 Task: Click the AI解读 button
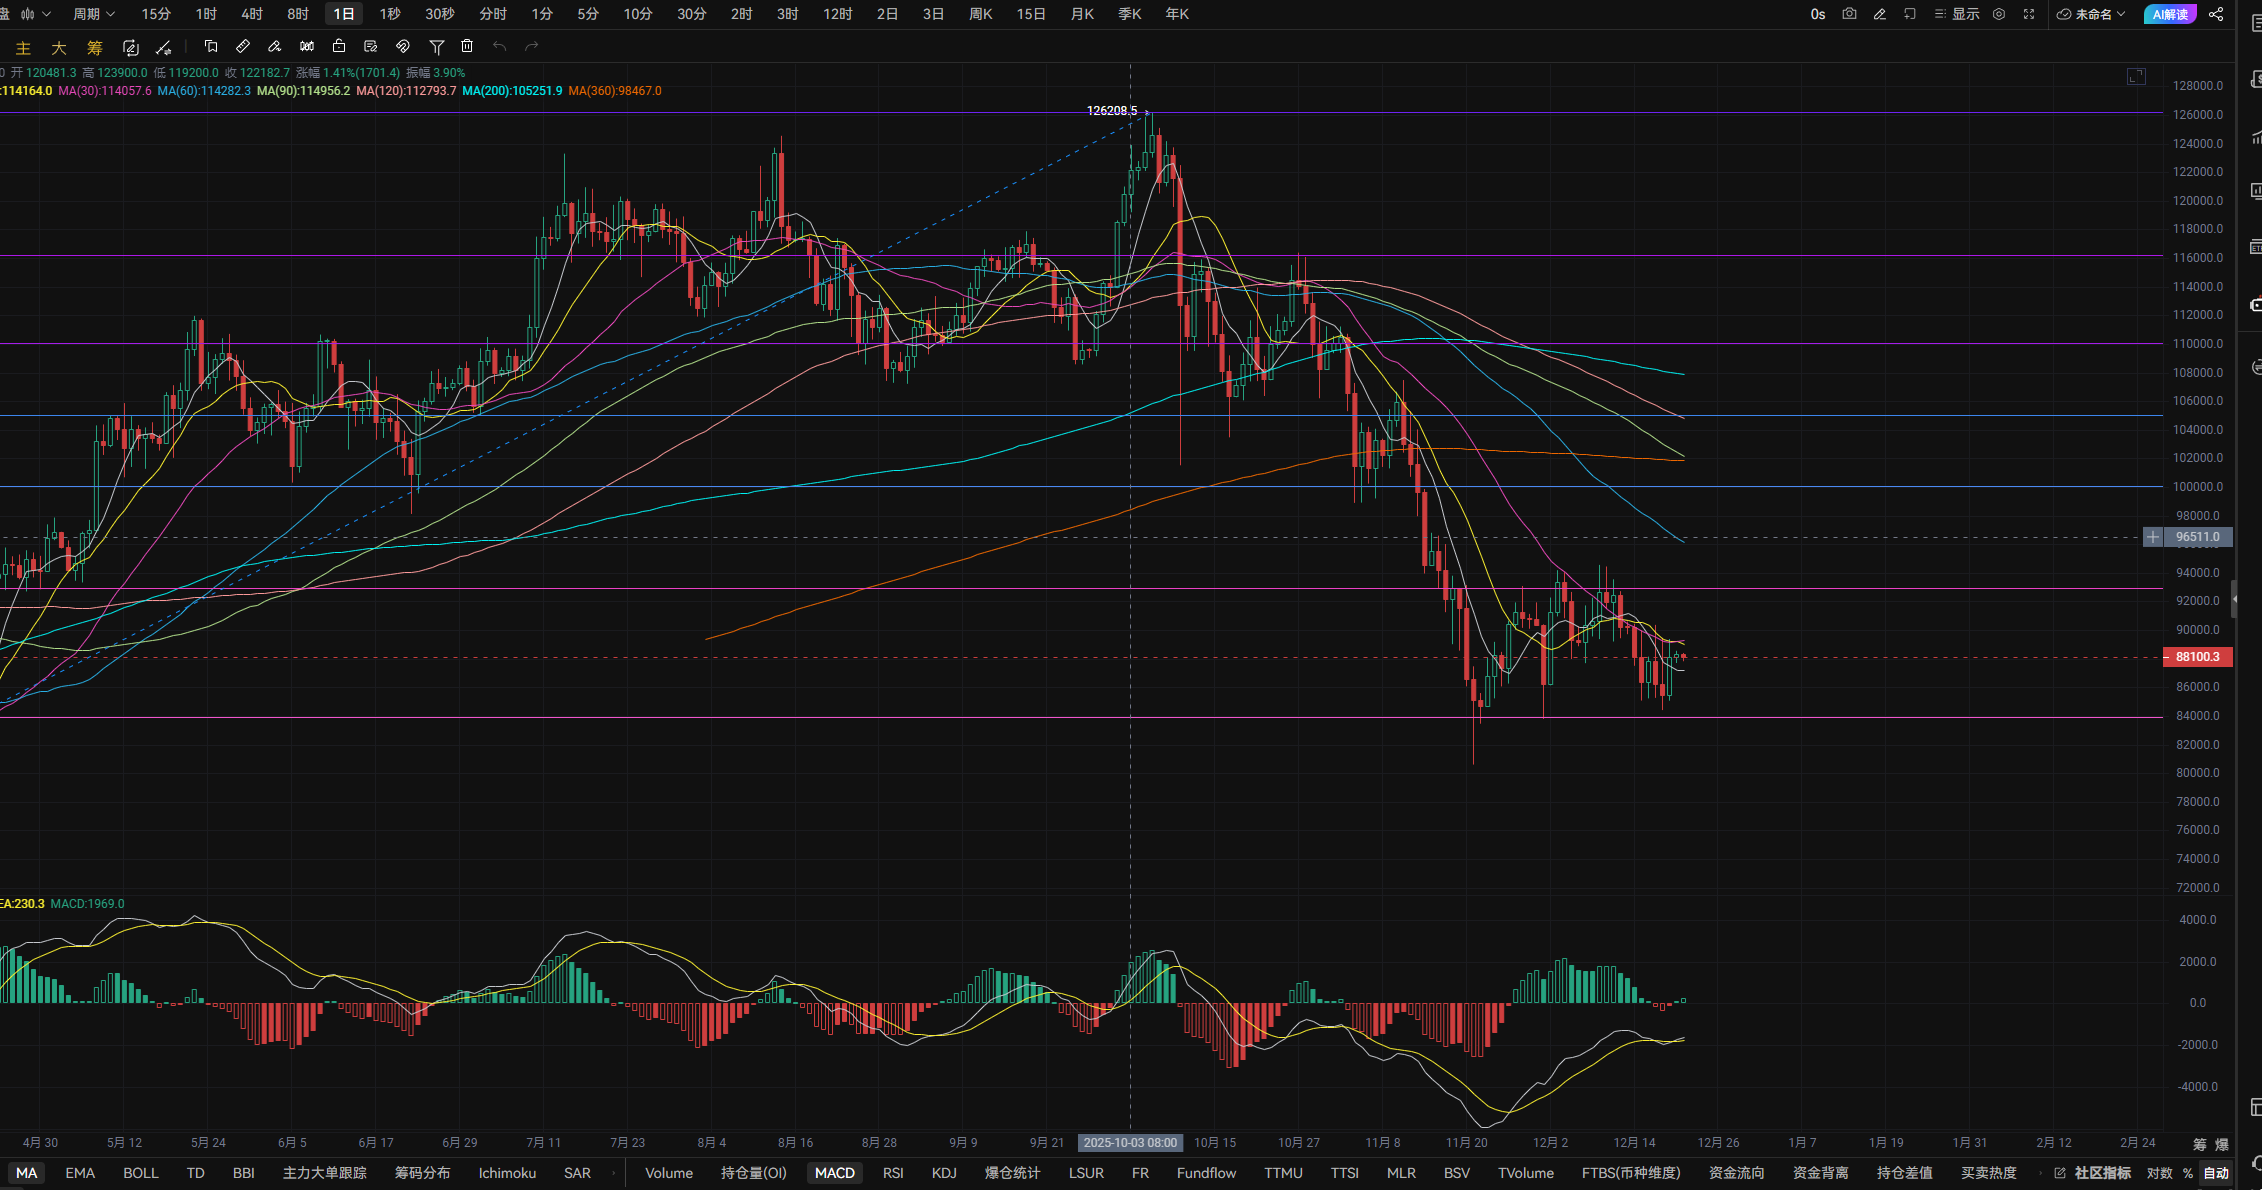coord(2169,14)
